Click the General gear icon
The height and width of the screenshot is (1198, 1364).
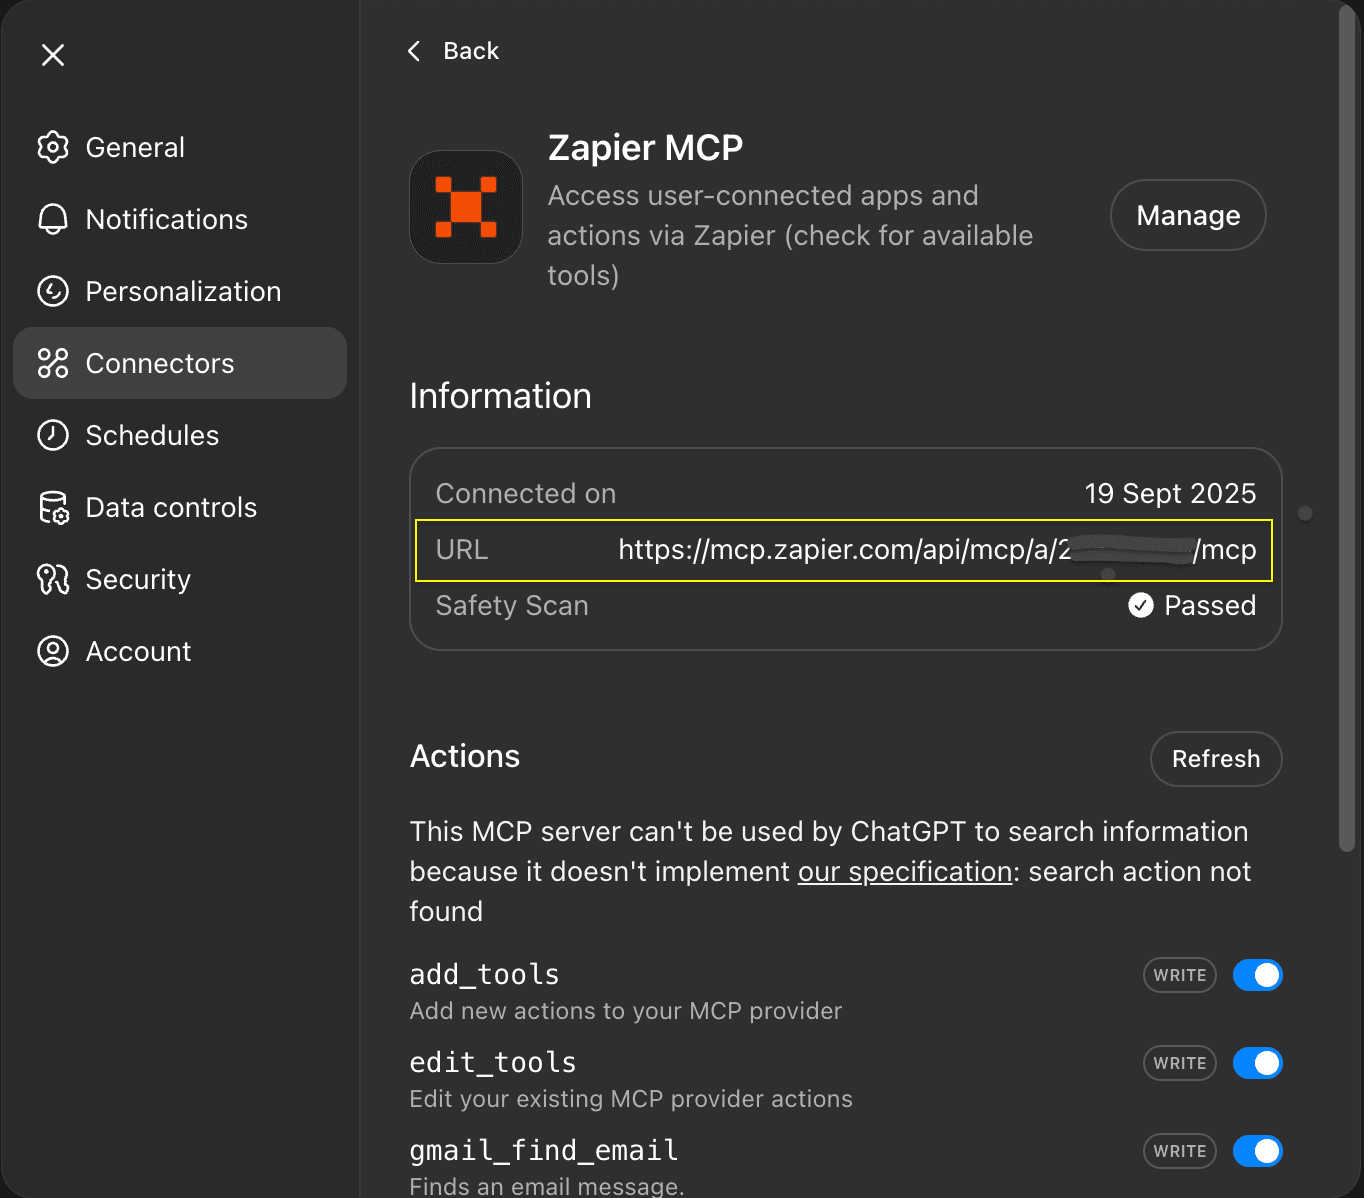(x=53, y=147)
